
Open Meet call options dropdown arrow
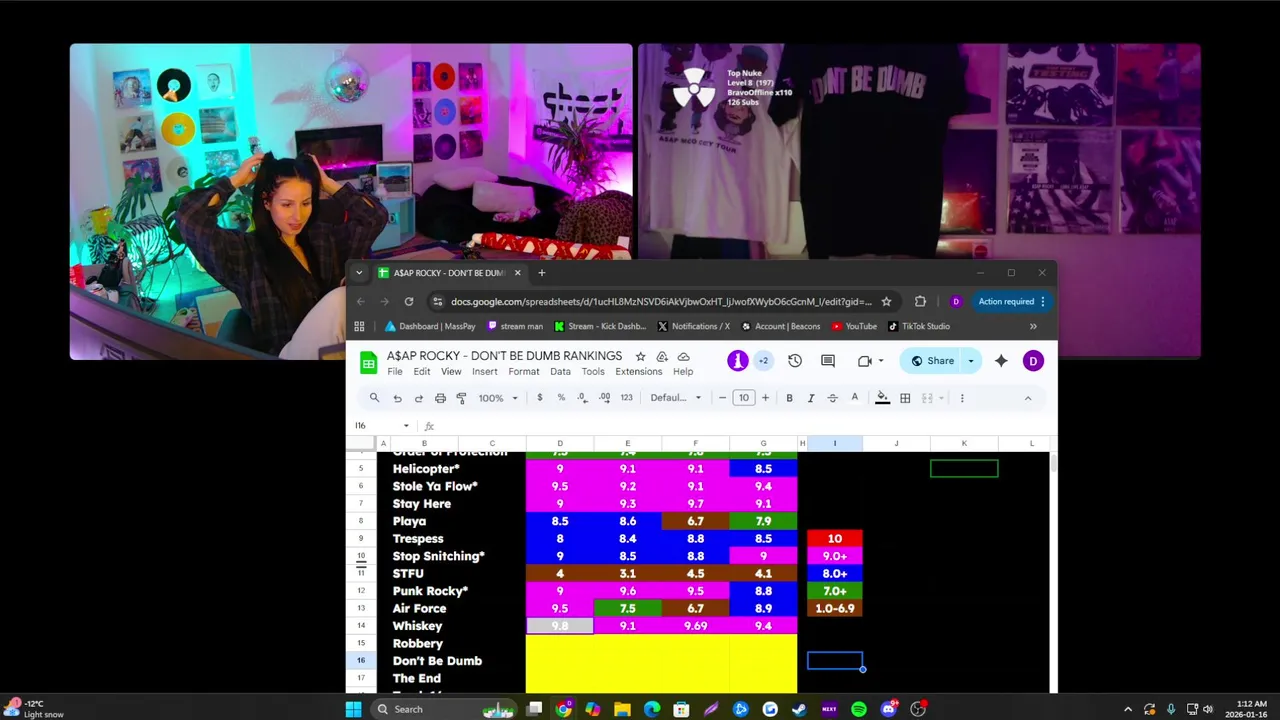point(881,361)
